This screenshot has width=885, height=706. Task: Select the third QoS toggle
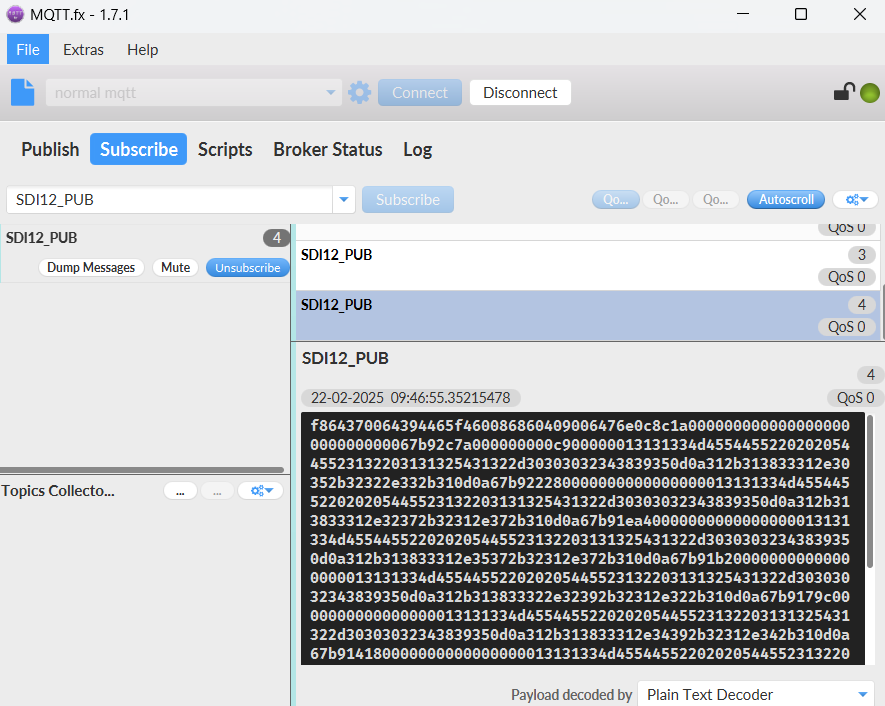point(715,199)
